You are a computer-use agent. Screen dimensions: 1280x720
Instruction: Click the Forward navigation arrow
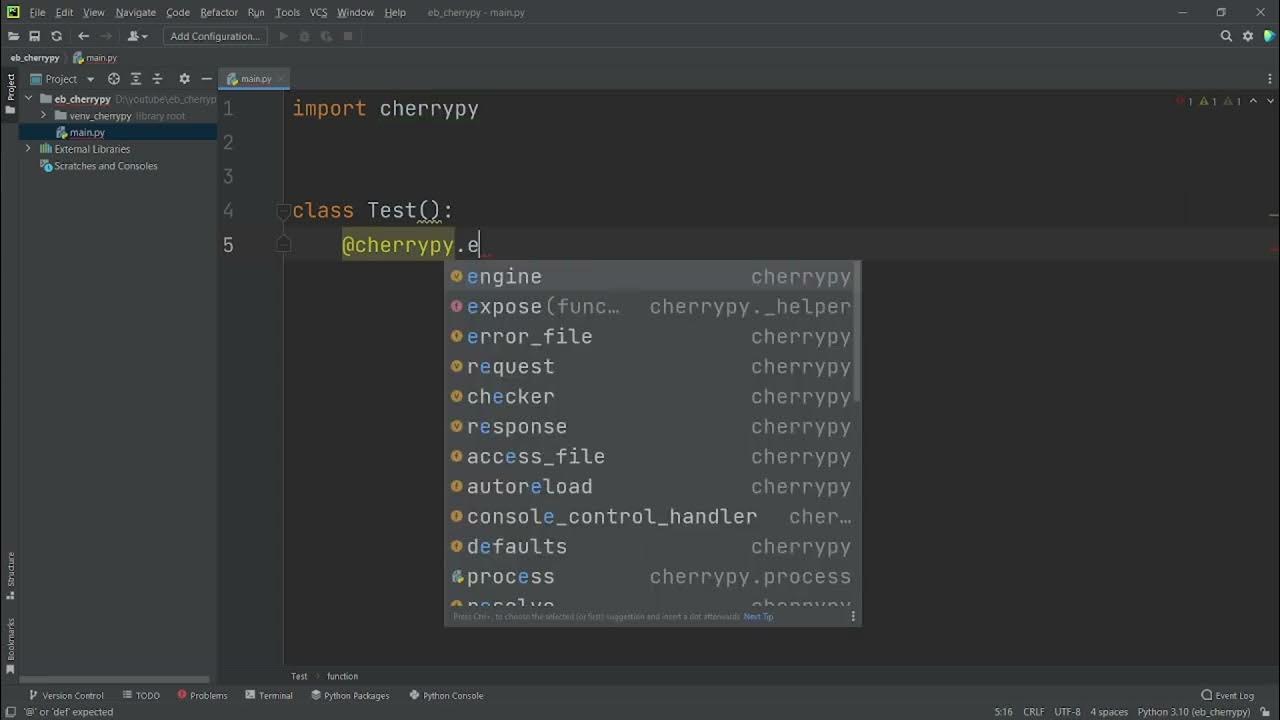click(106, 36)
